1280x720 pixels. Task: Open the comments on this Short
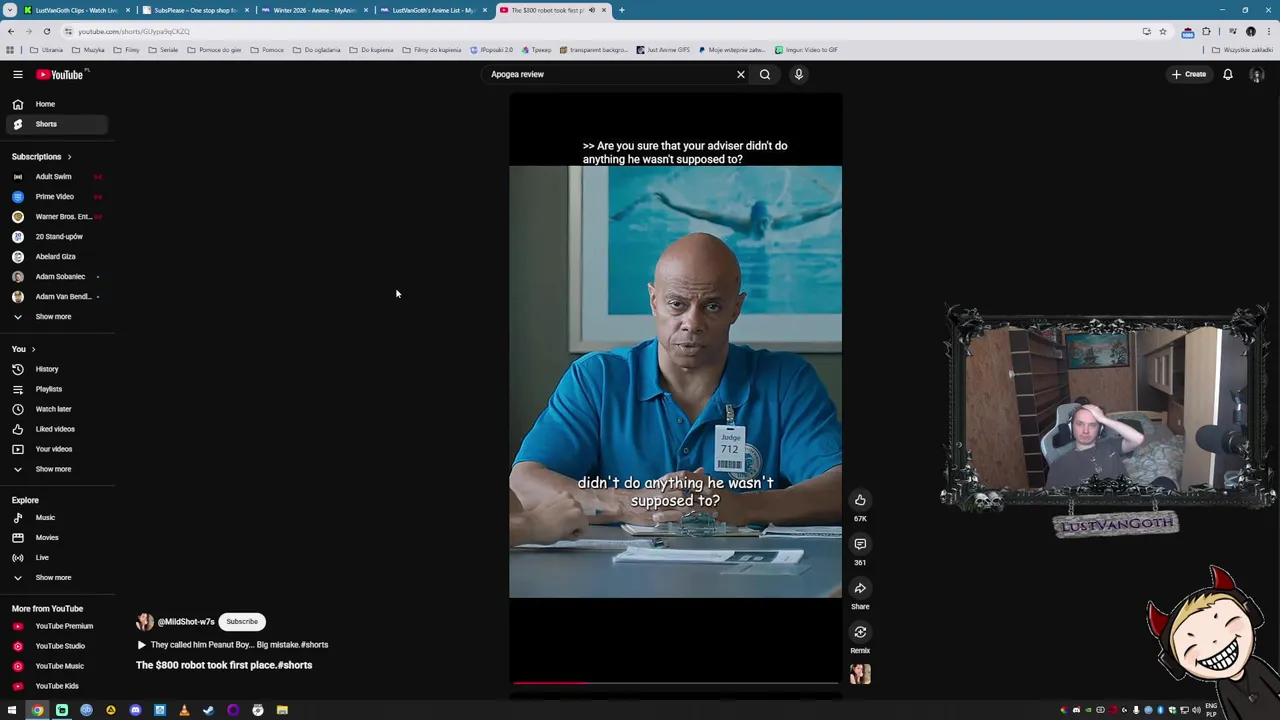(860, 544)
